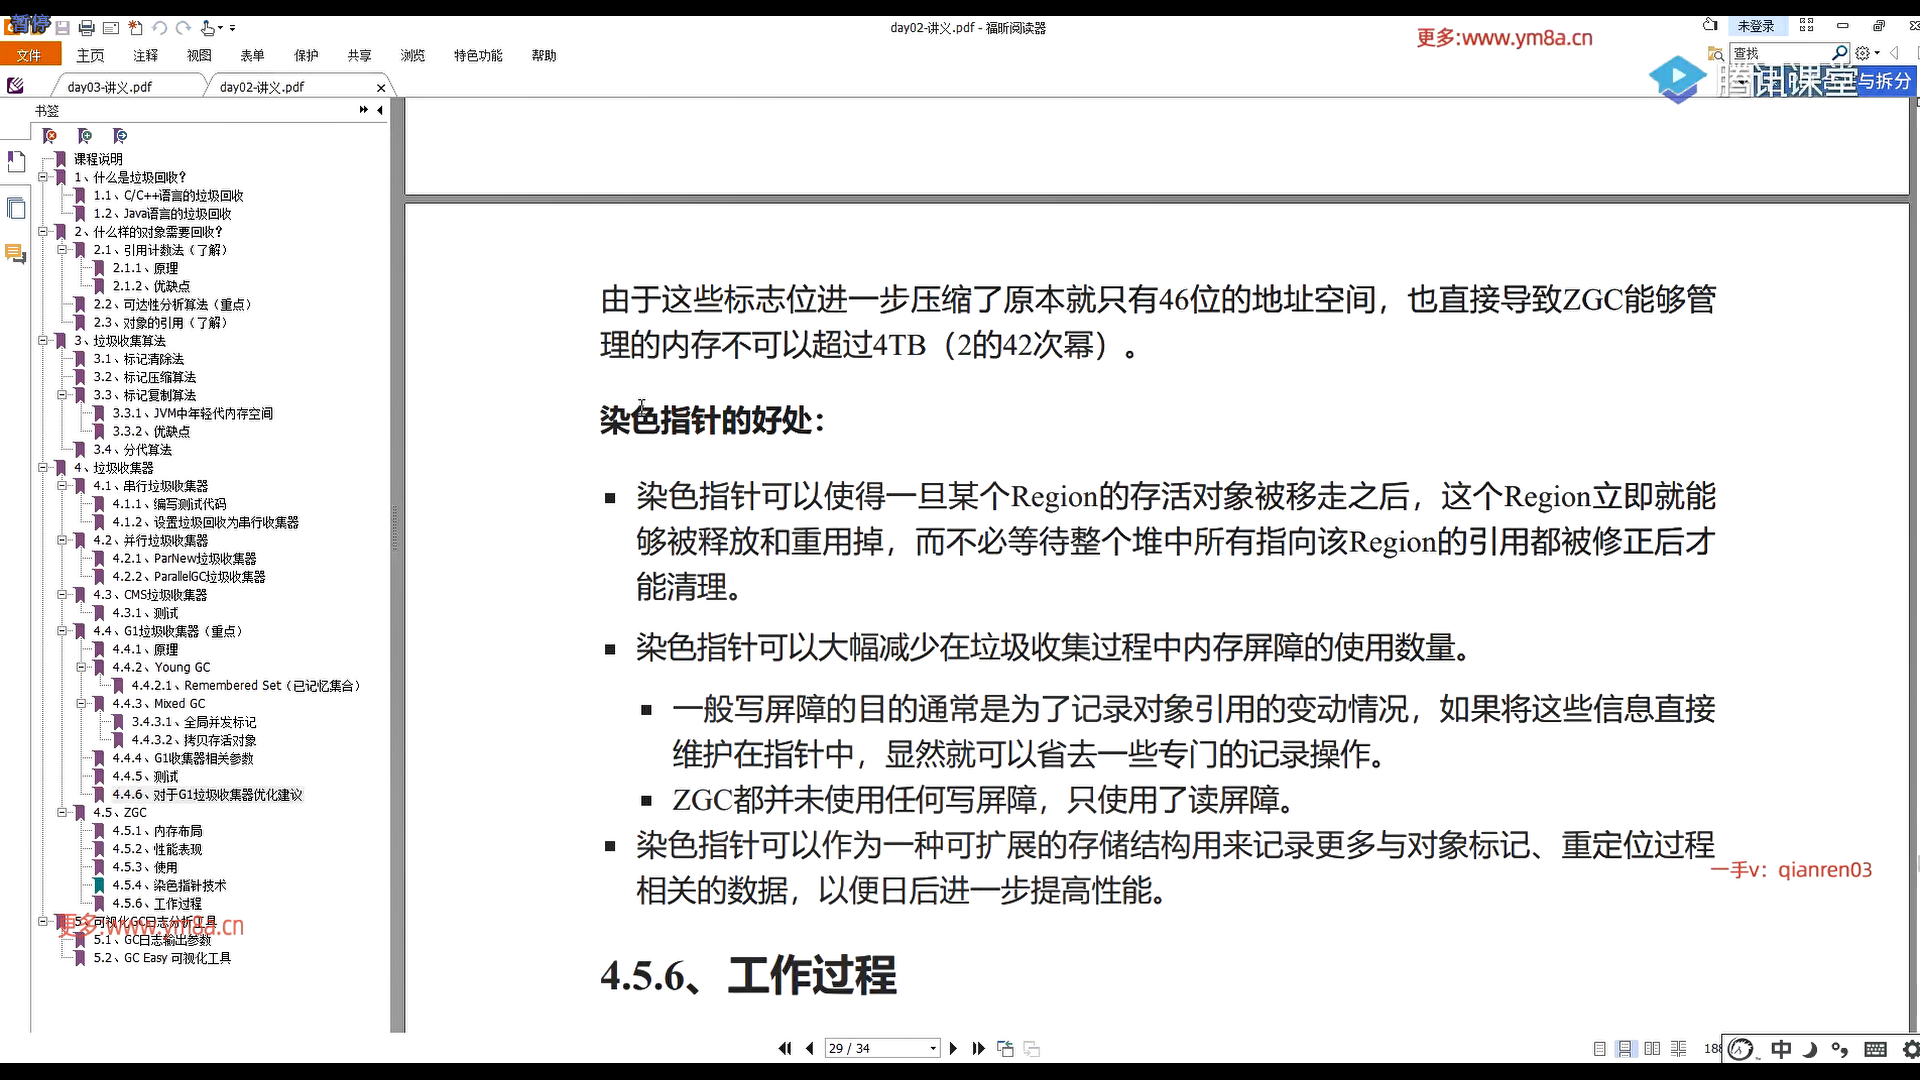Viewport: 1920px width, 1080px height.
Task: Collapse the 4.5、ZGC bookmark node
Action: pos(62,812)
